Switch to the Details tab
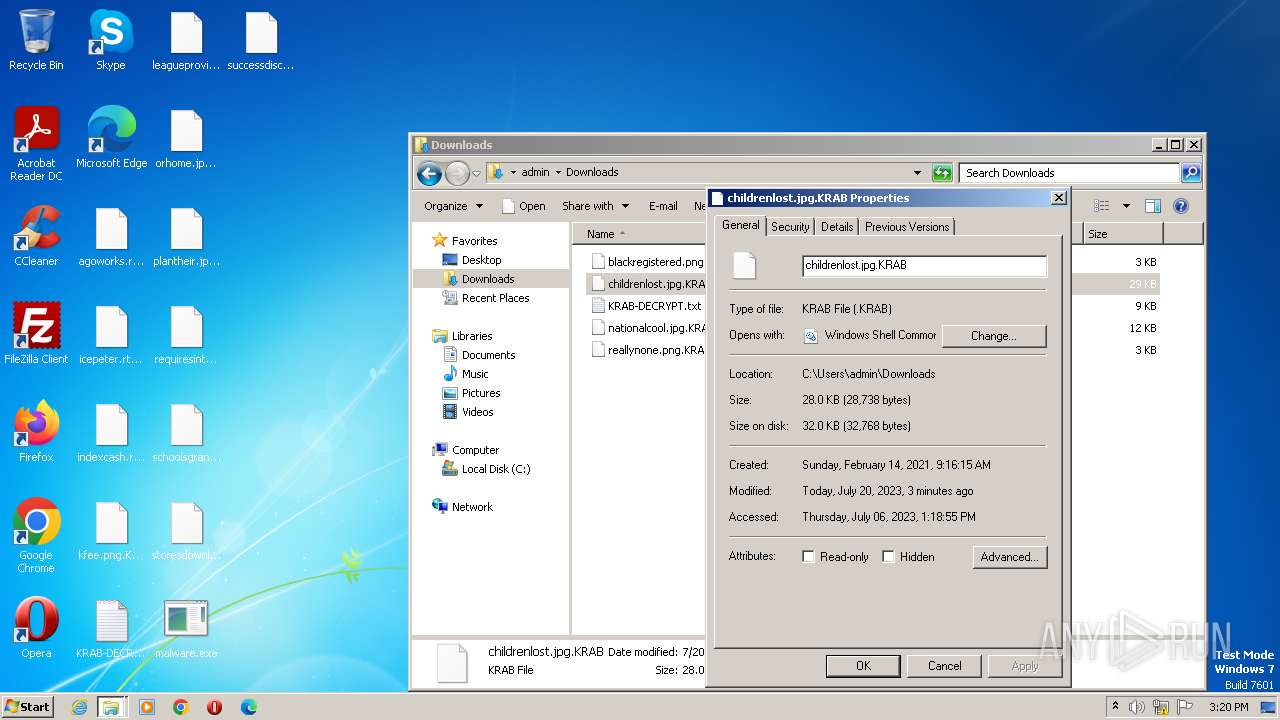Image resolution: width=1280 pixels, height=720 pixels. point(837,227)
